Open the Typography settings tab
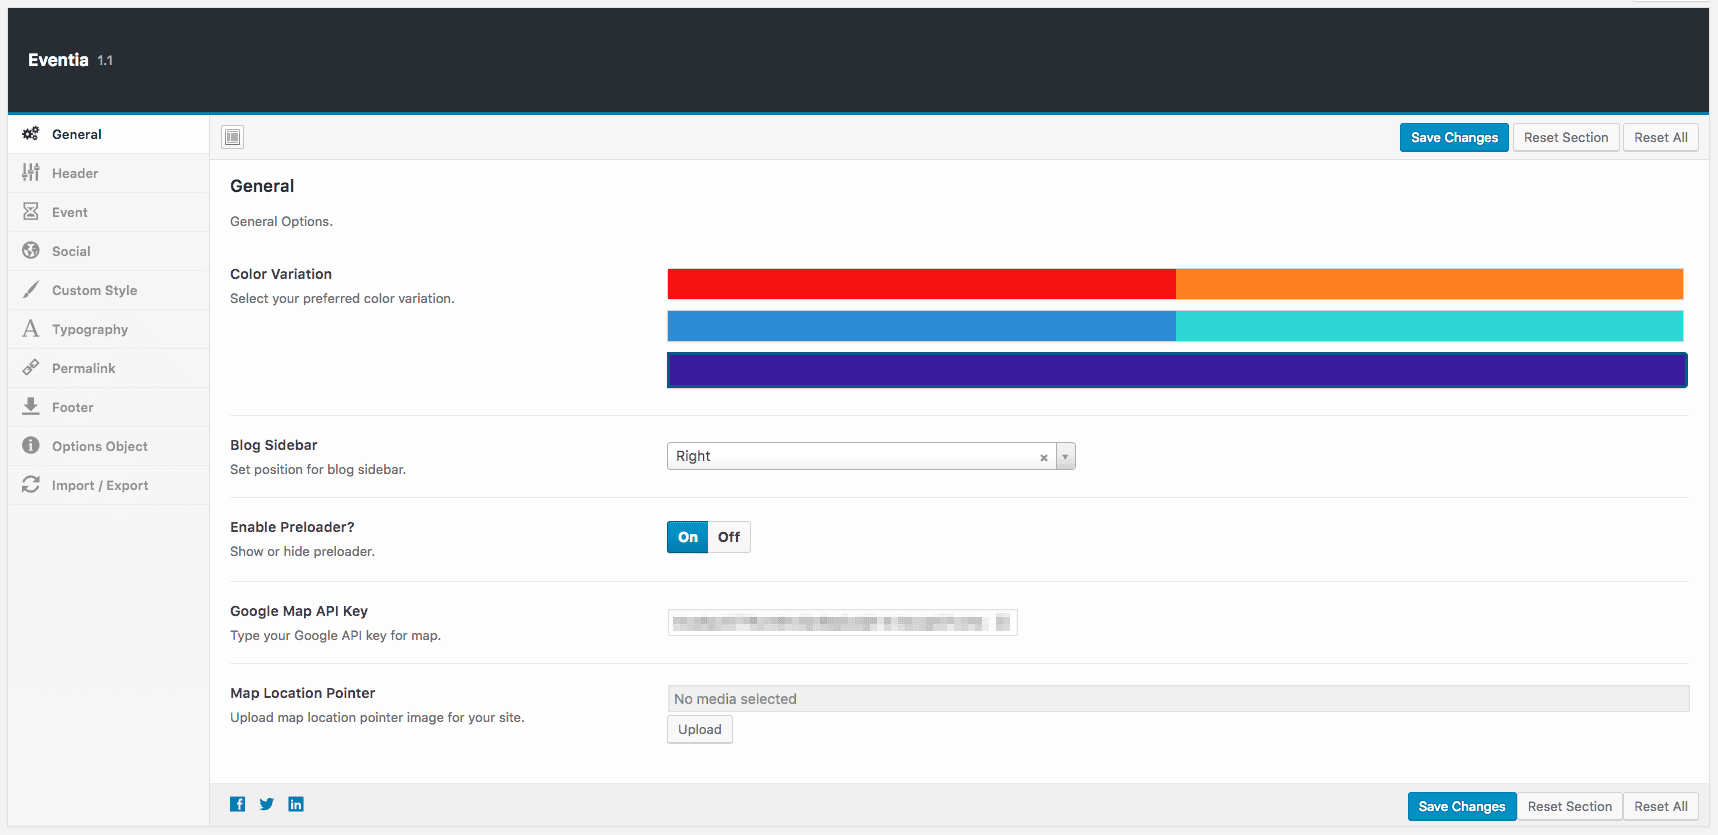1718x835 pixels. [x=90, y=330]
